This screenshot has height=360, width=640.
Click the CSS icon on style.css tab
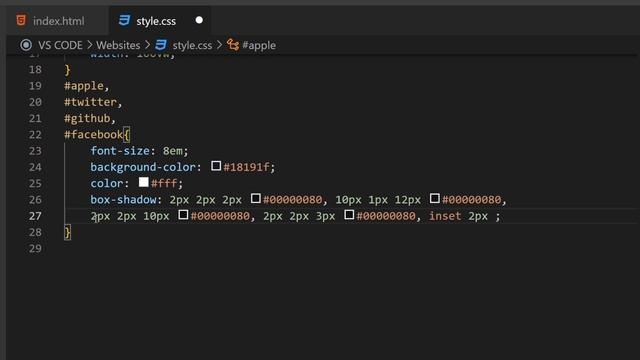tap(124, 20)
